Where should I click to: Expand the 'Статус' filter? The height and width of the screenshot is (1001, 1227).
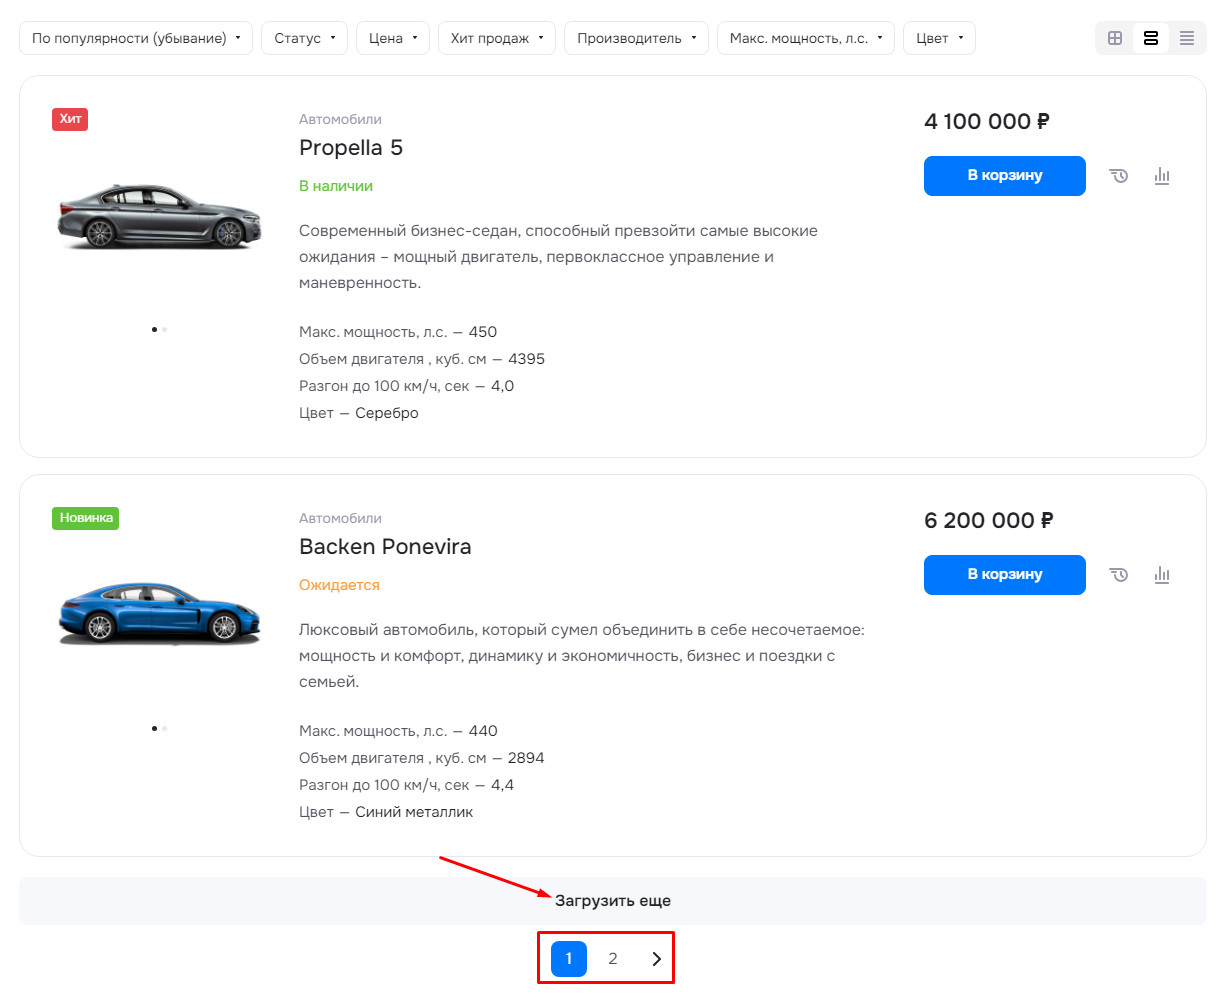(305, 38)
